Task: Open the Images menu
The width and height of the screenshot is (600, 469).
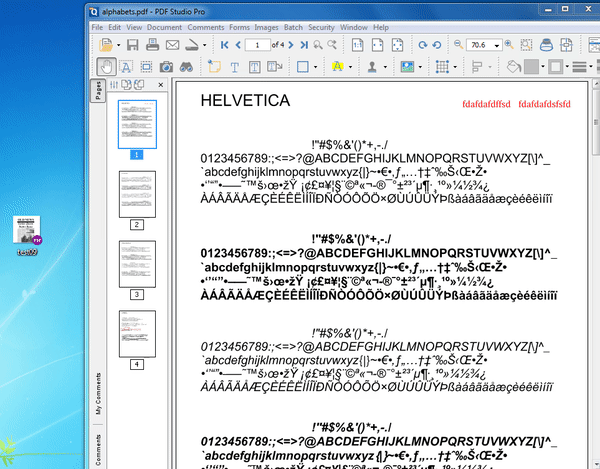Action: click(x=266, y=27)
